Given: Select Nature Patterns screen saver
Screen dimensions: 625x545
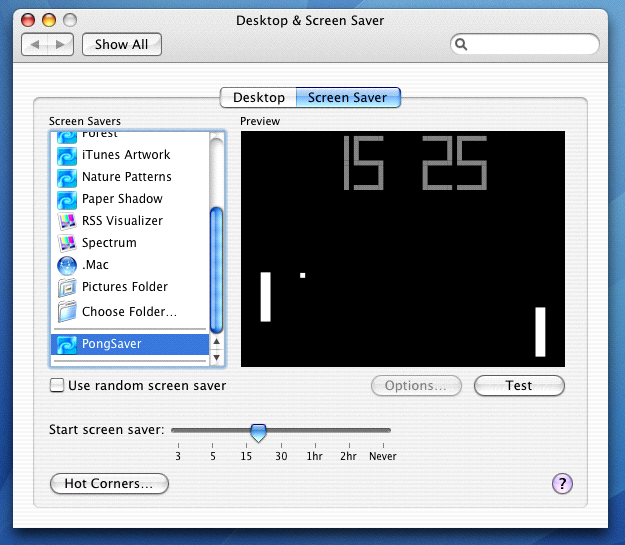Looking at the screenshot, I should click(130, 177).
